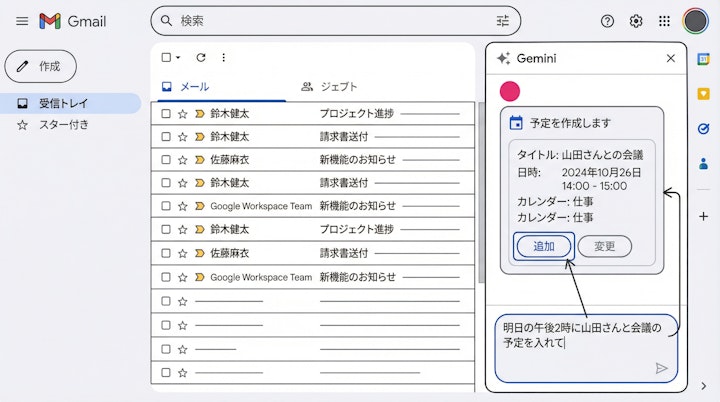This screenshot has height=402, width=720.
Task: Star the first Google Workspace Team email
Action: pos(182,206)
